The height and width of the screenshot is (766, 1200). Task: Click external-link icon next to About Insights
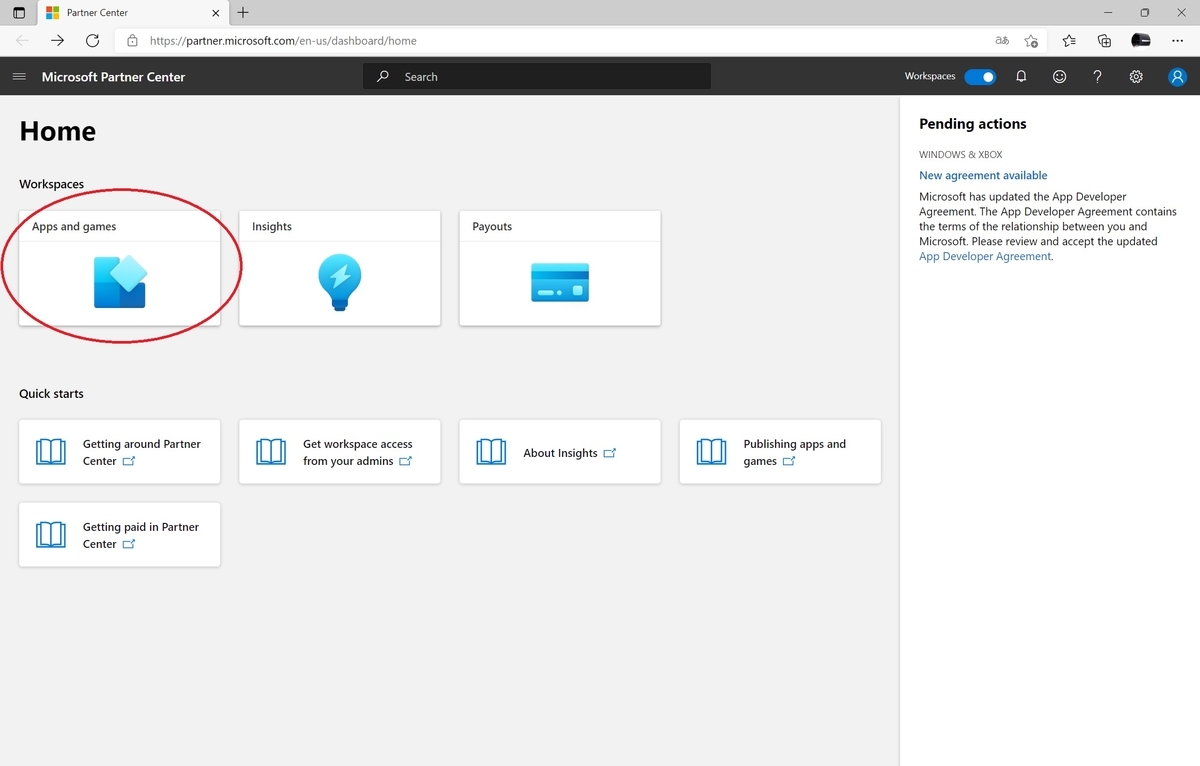pyautogui.click(x=610, y=453)
